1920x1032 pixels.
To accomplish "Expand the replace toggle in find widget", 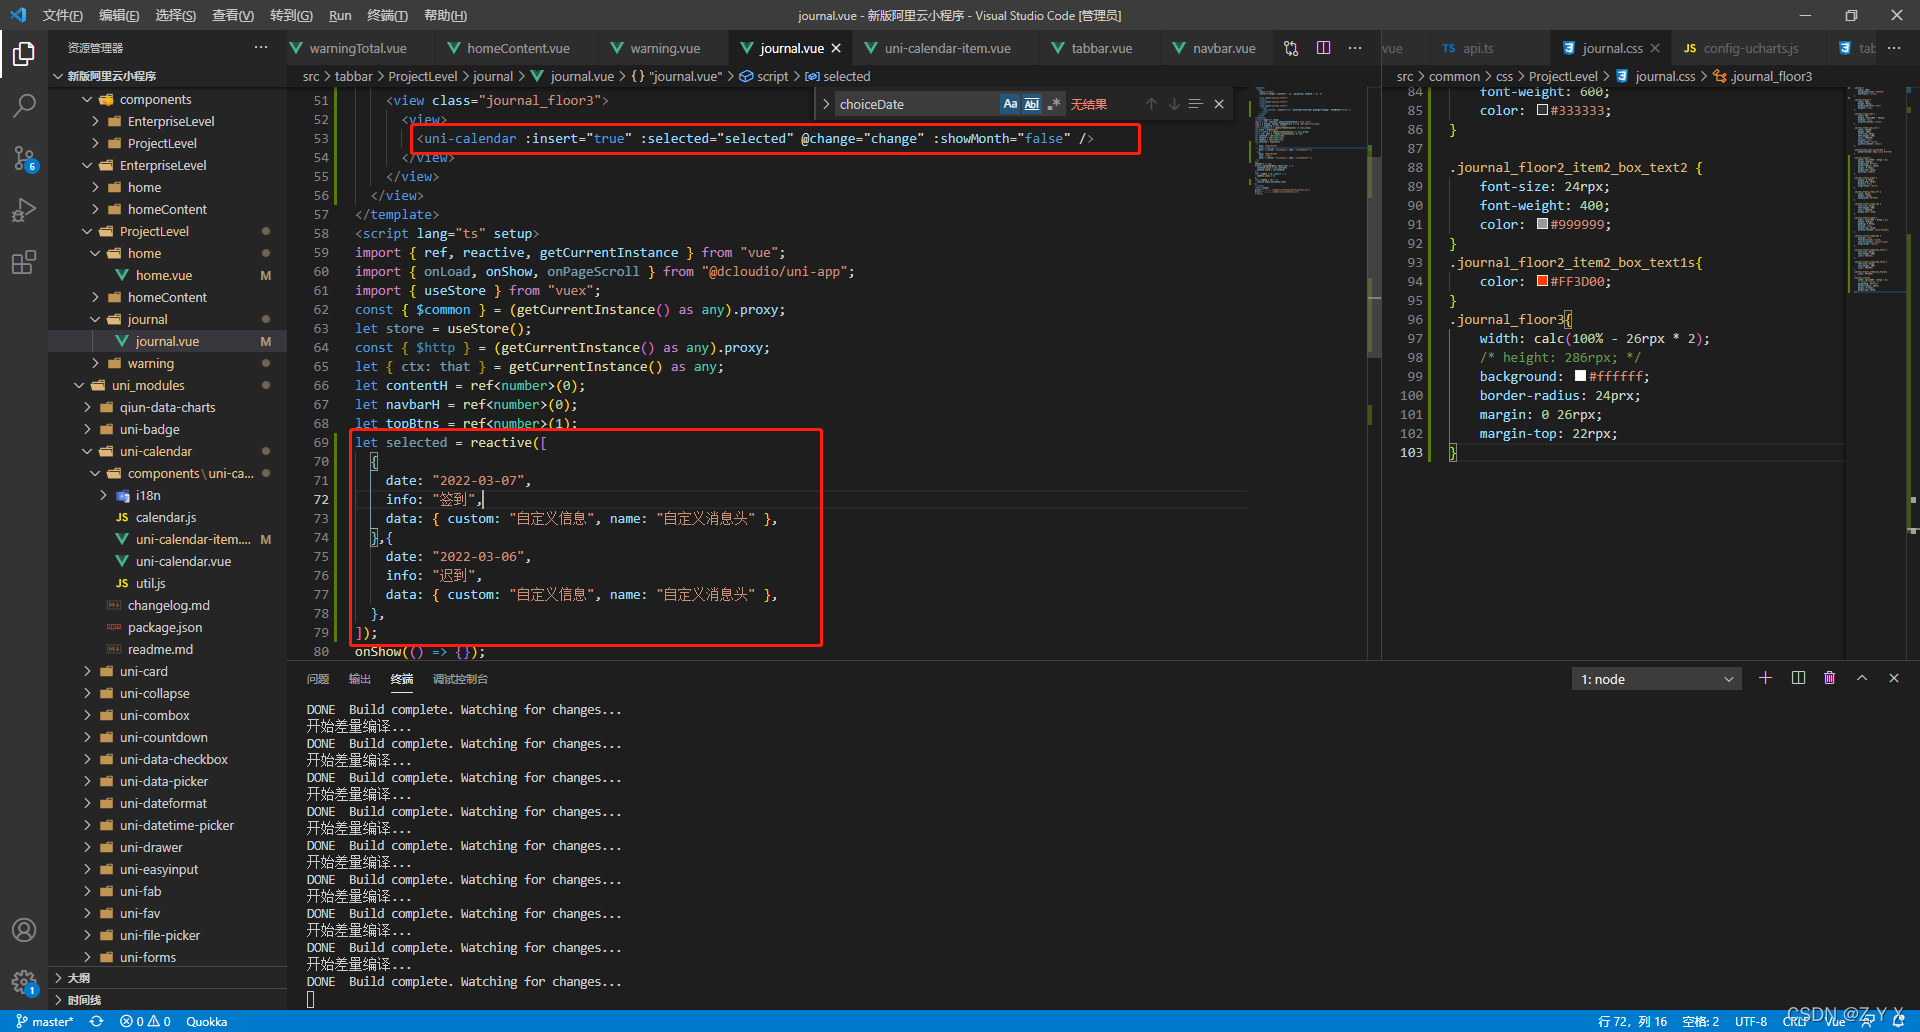I will 826,104.
